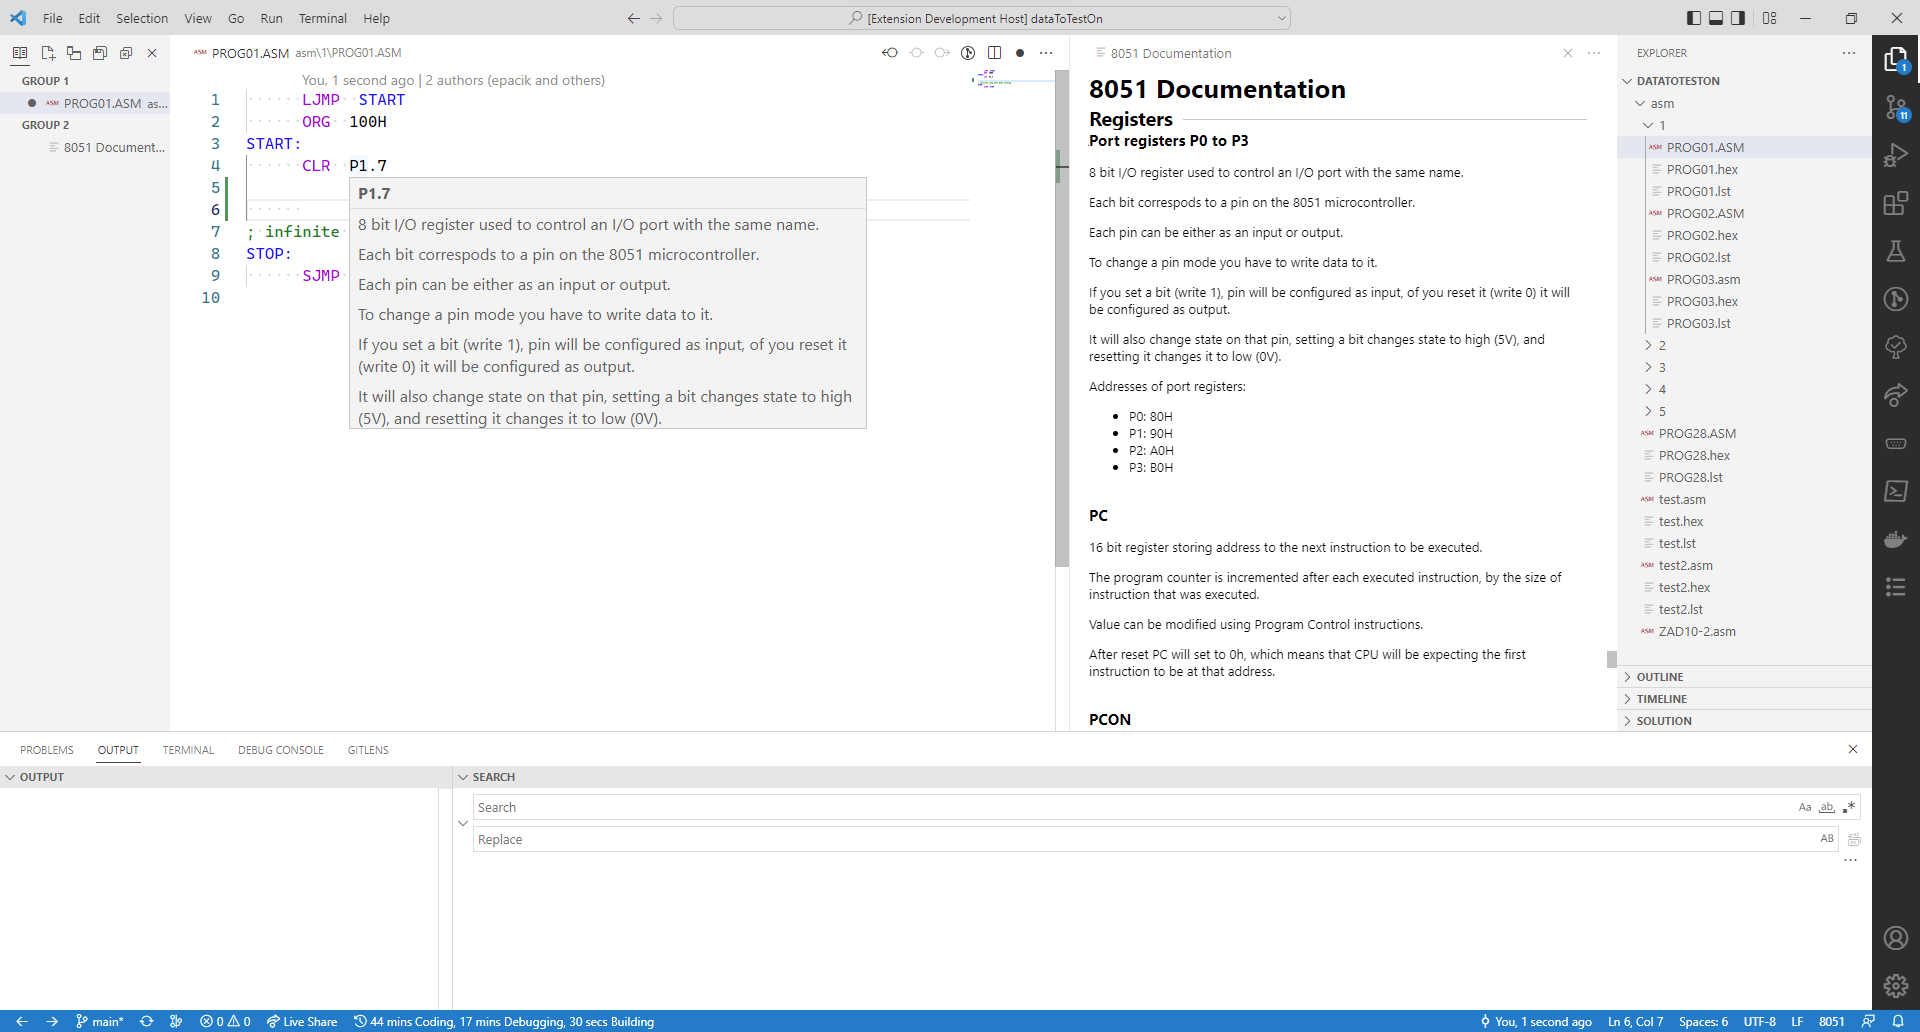Expand the TIMELINE section
The image size is (1920, 1032).
click(1744, 699)
